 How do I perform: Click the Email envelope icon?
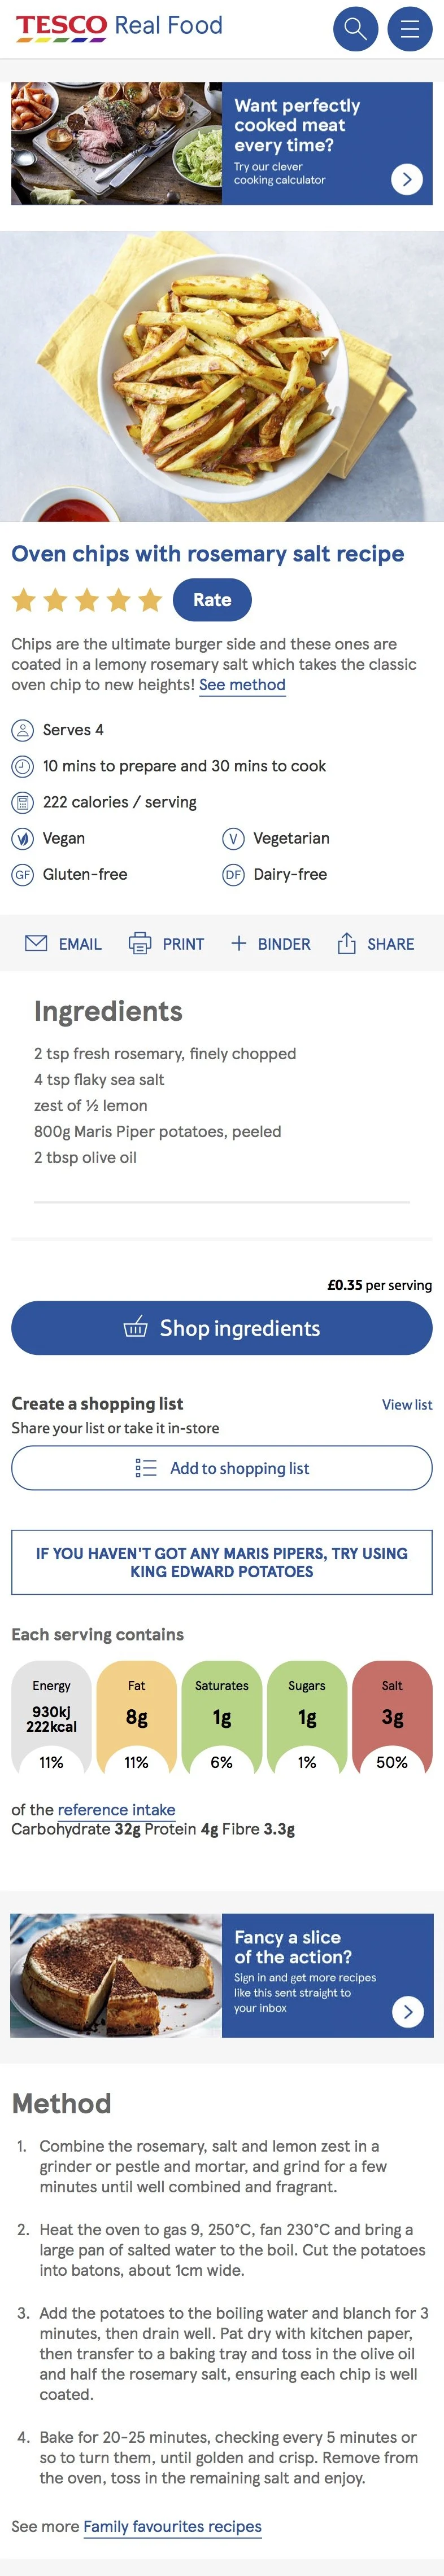click(36, 943)
